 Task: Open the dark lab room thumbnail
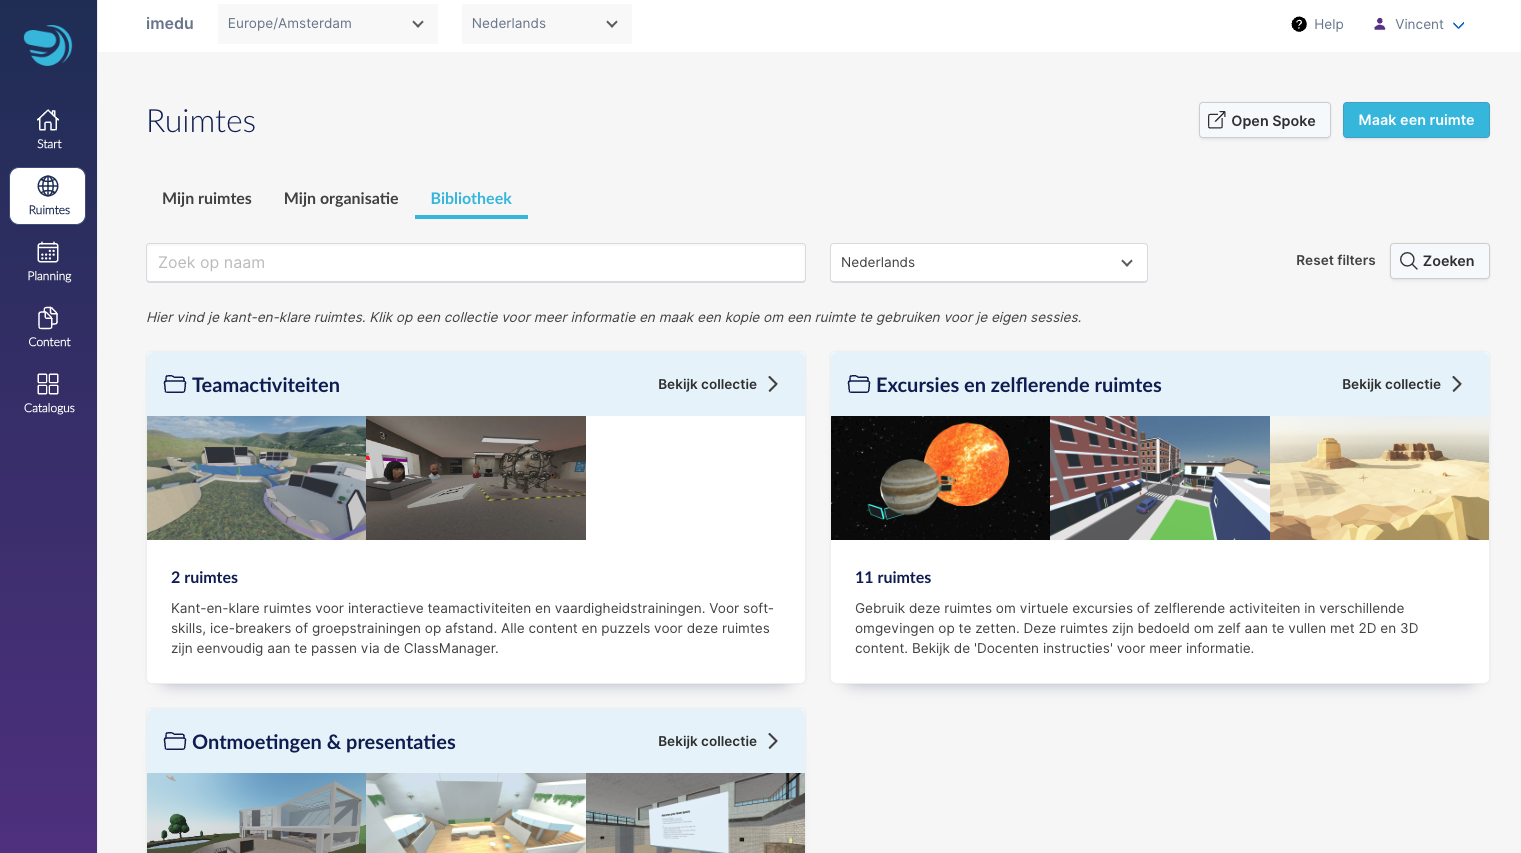pyautogui.click(x=476, y=478)
